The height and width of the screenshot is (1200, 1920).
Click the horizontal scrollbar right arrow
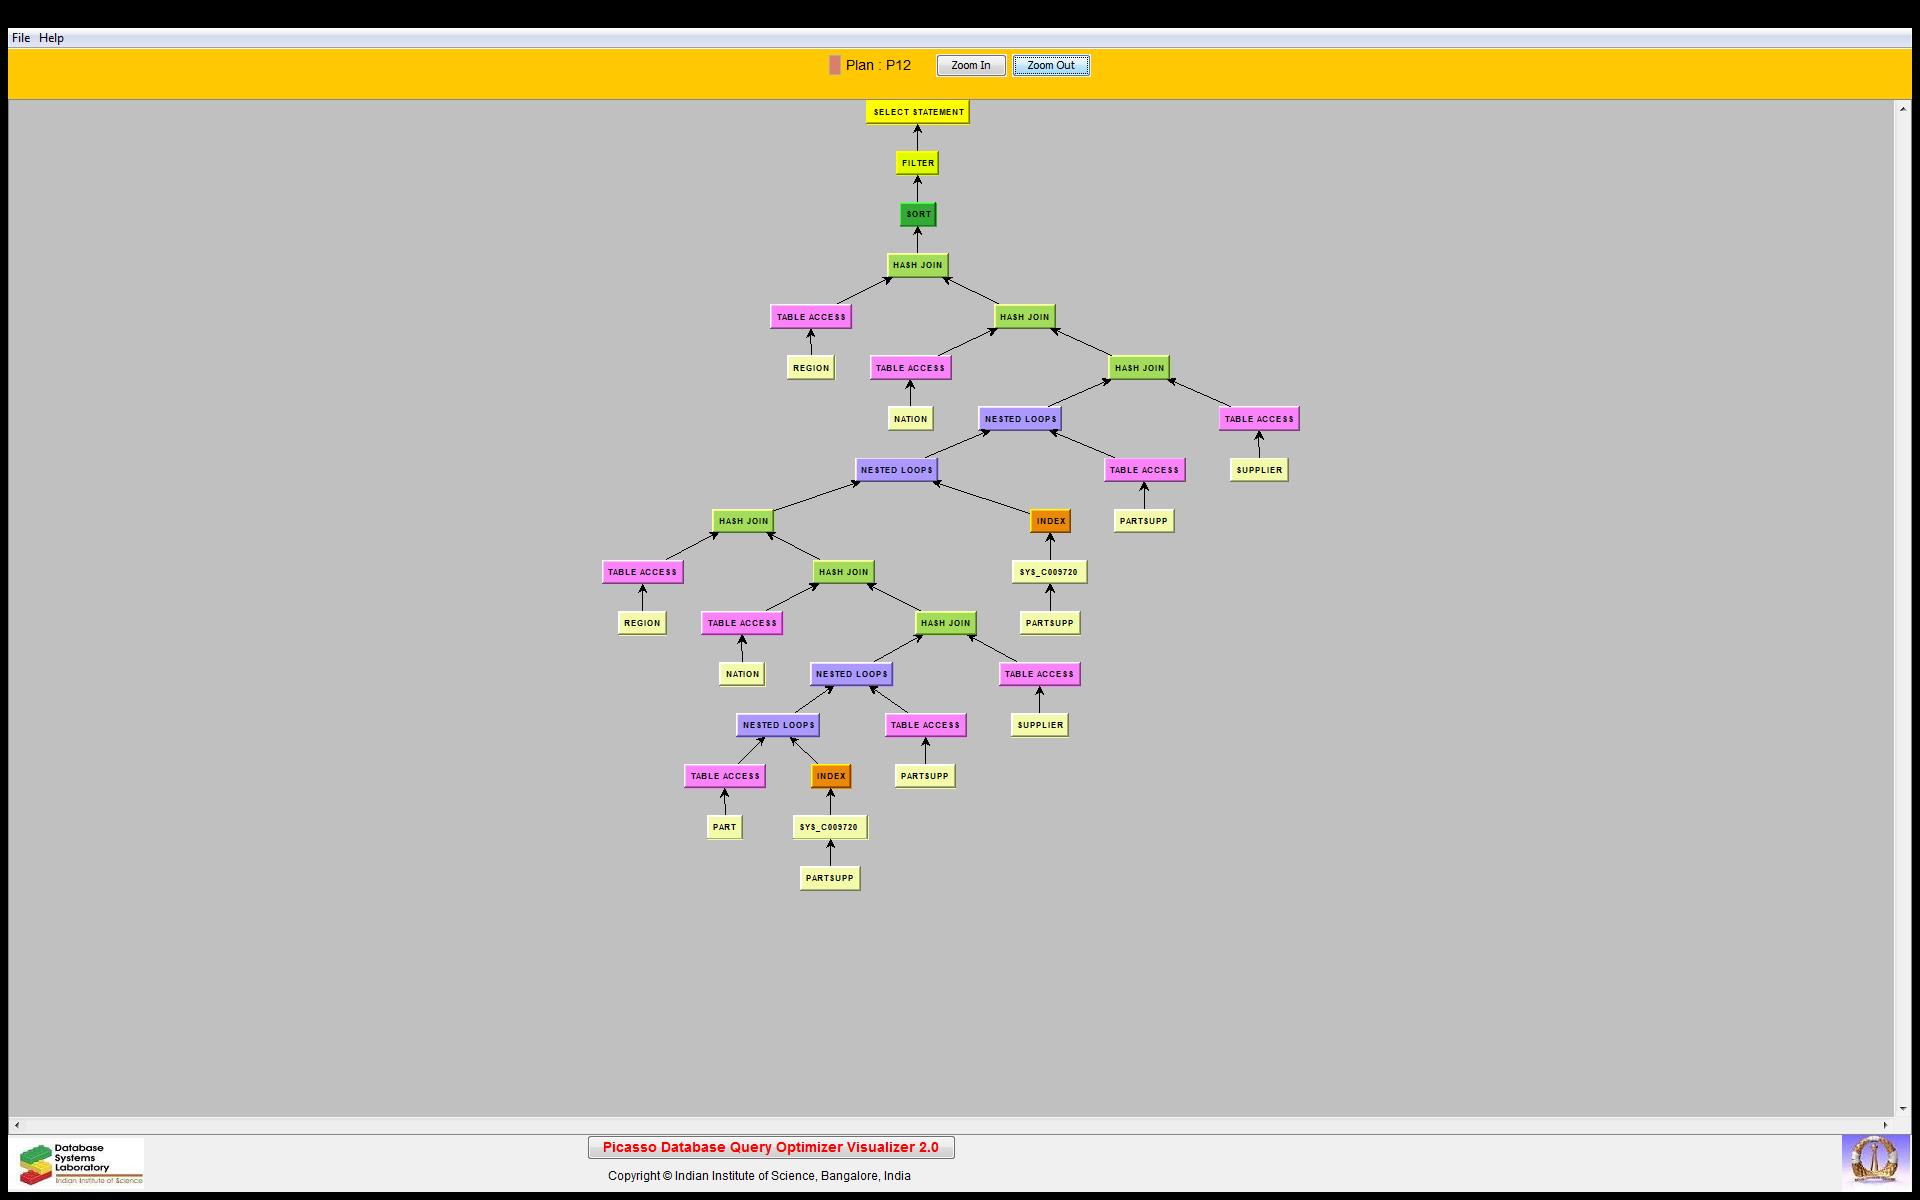pos(1886,1125)
